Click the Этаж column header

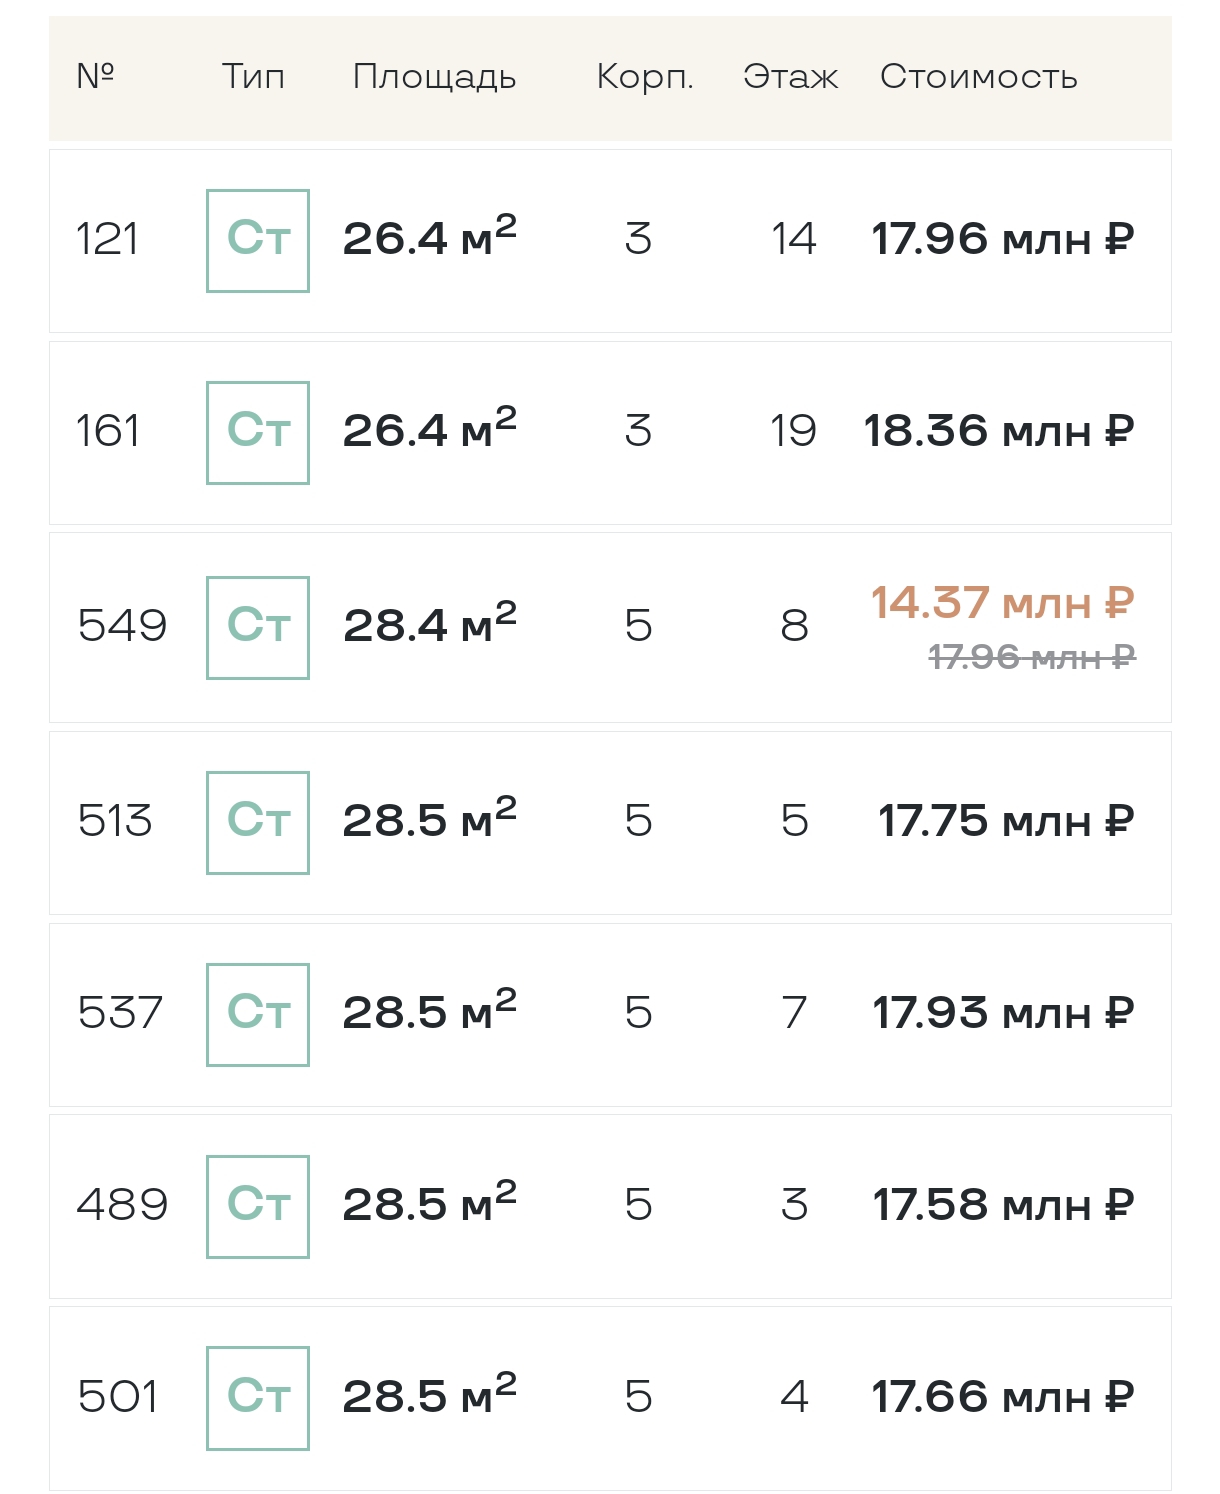point(790,76)
